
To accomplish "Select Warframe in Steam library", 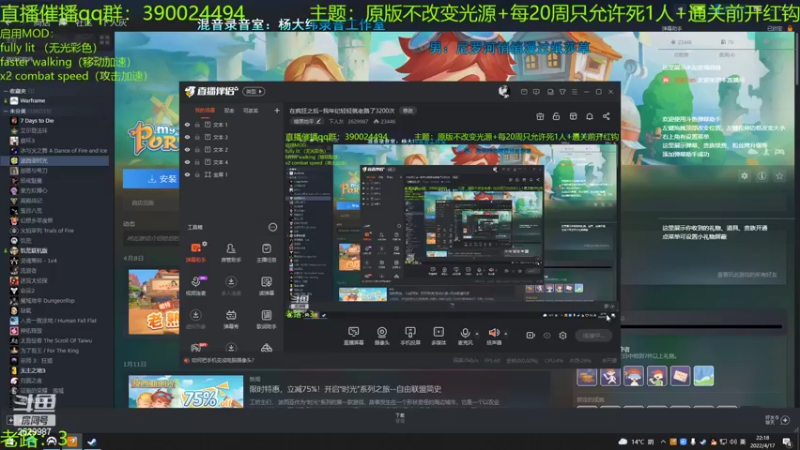I will coord(33,101).
